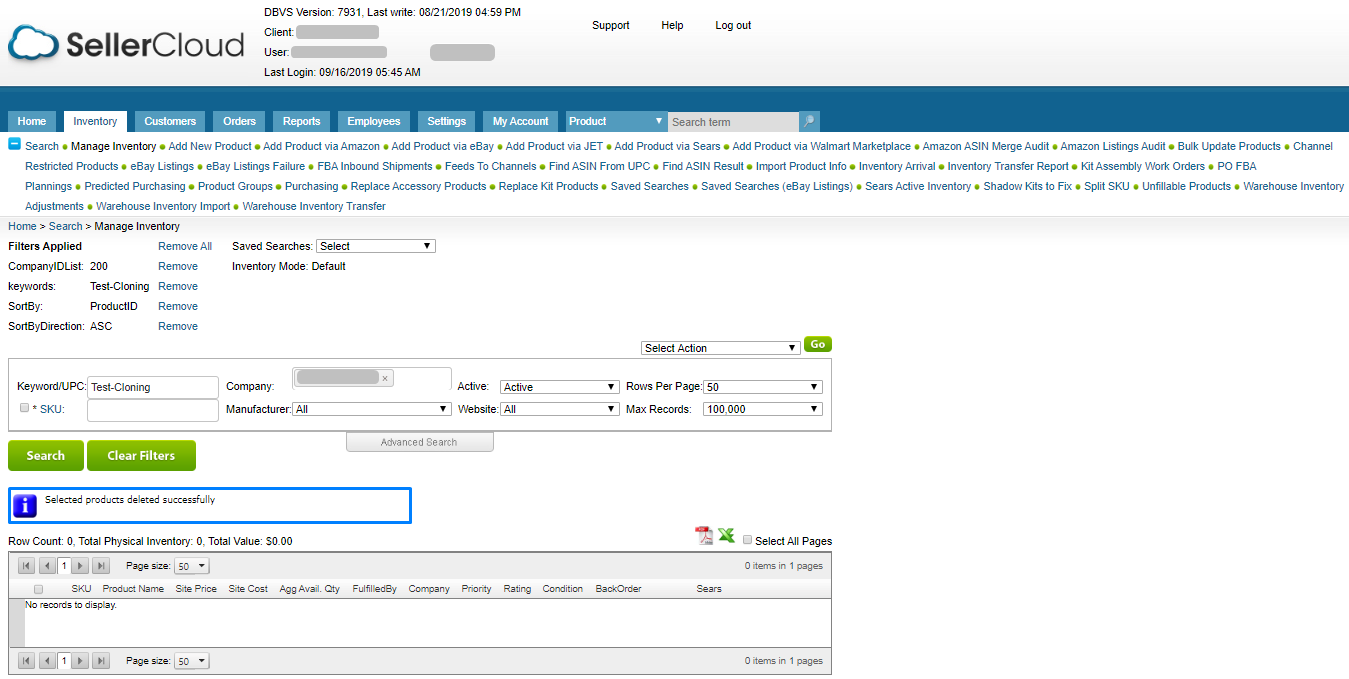Open the My Account tab
This screenshot has height=679, width=1349.
coord(520,121)
